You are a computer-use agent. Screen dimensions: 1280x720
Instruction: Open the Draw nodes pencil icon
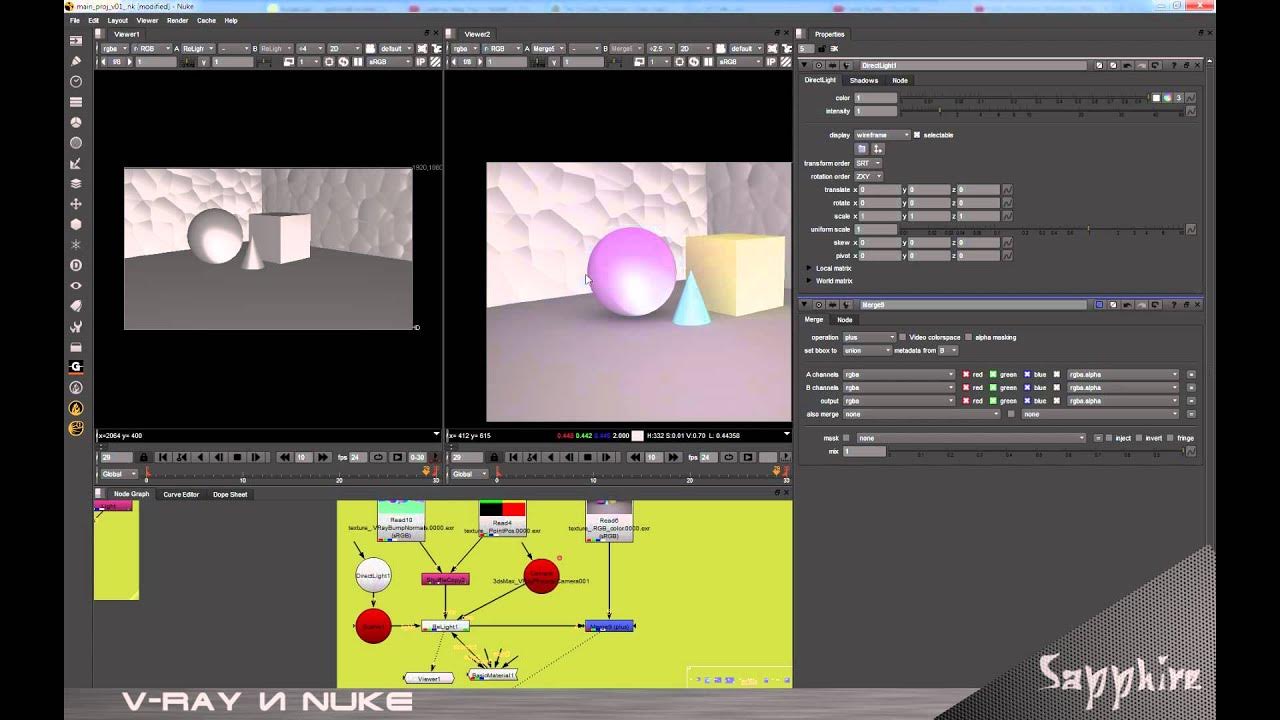76,61
